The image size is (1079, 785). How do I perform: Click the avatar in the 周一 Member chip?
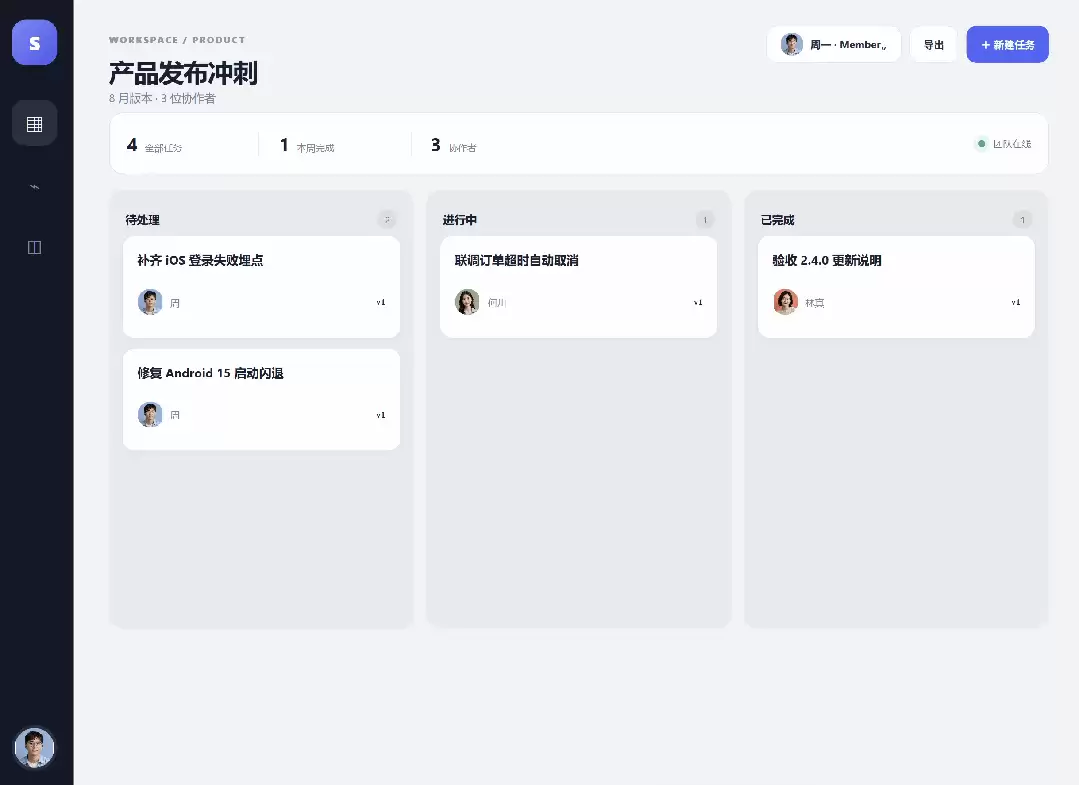point(792,45)
